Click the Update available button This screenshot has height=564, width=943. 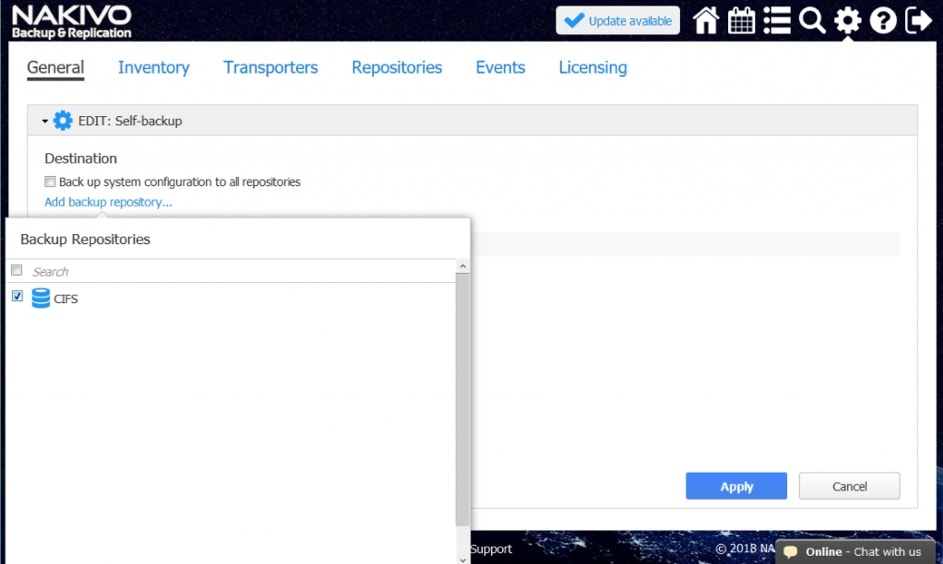[x=618, y=21]
